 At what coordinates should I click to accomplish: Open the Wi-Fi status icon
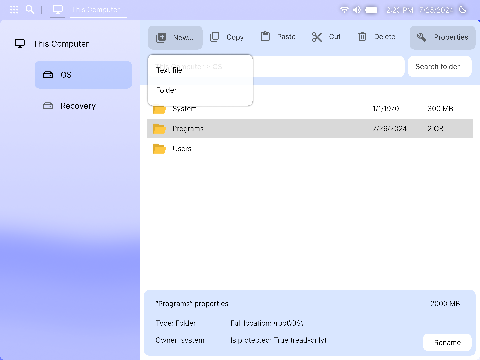[344, 10]
